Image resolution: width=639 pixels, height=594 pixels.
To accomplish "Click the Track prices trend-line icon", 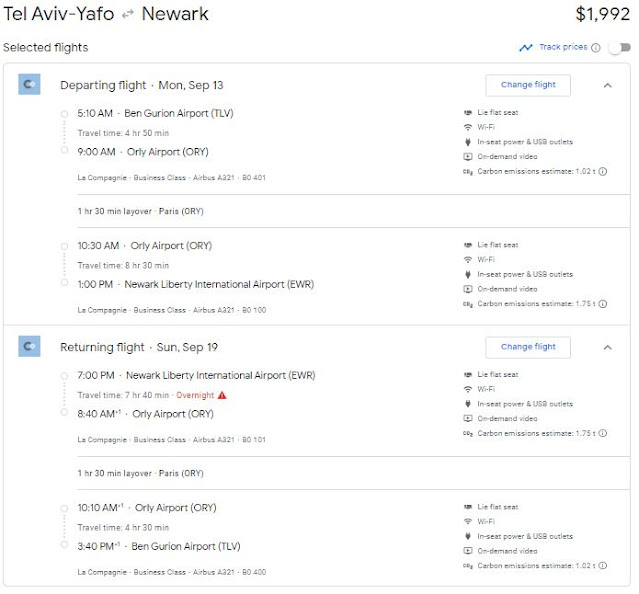I will tap(526, 47).
